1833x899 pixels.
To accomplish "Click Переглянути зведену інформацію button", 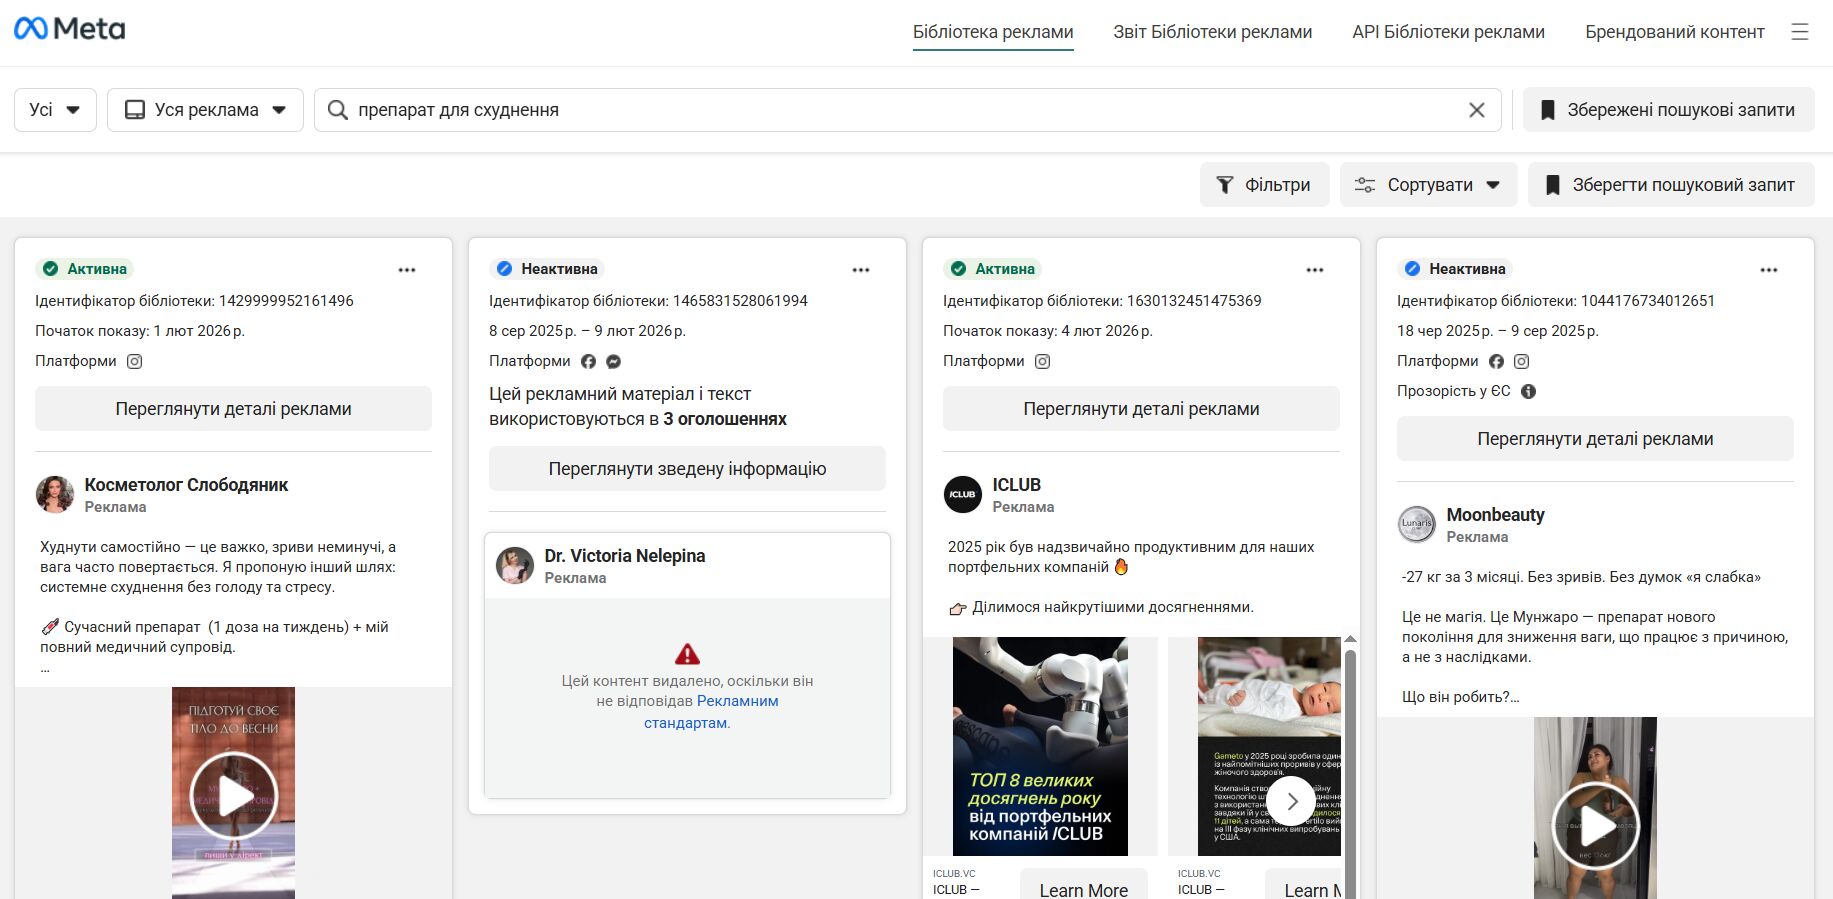I will [x=687, y=469].
